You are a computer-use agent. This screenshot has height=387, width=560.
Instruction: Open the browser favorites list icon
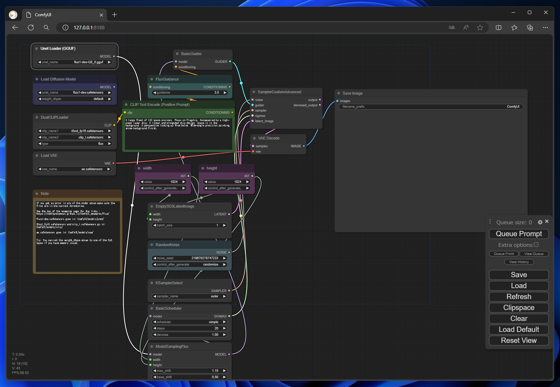click(x=514, y=27)
